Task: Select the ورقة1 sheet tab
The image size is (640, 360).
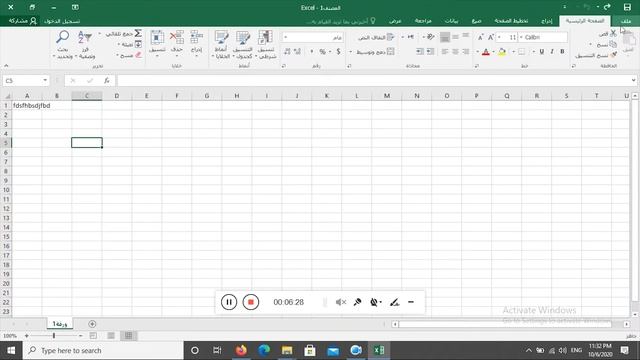Action: [x=60, y=324]
